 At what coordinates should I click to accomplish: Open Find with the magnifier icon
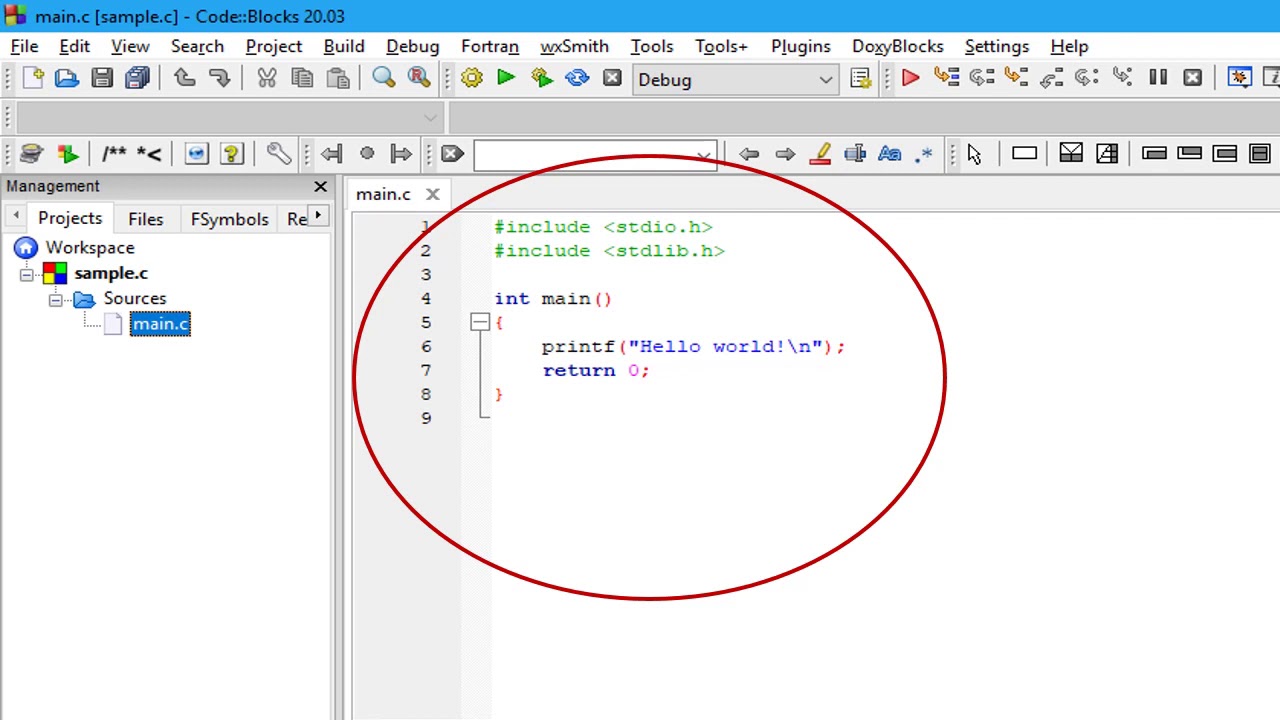(x=384, y=79)
